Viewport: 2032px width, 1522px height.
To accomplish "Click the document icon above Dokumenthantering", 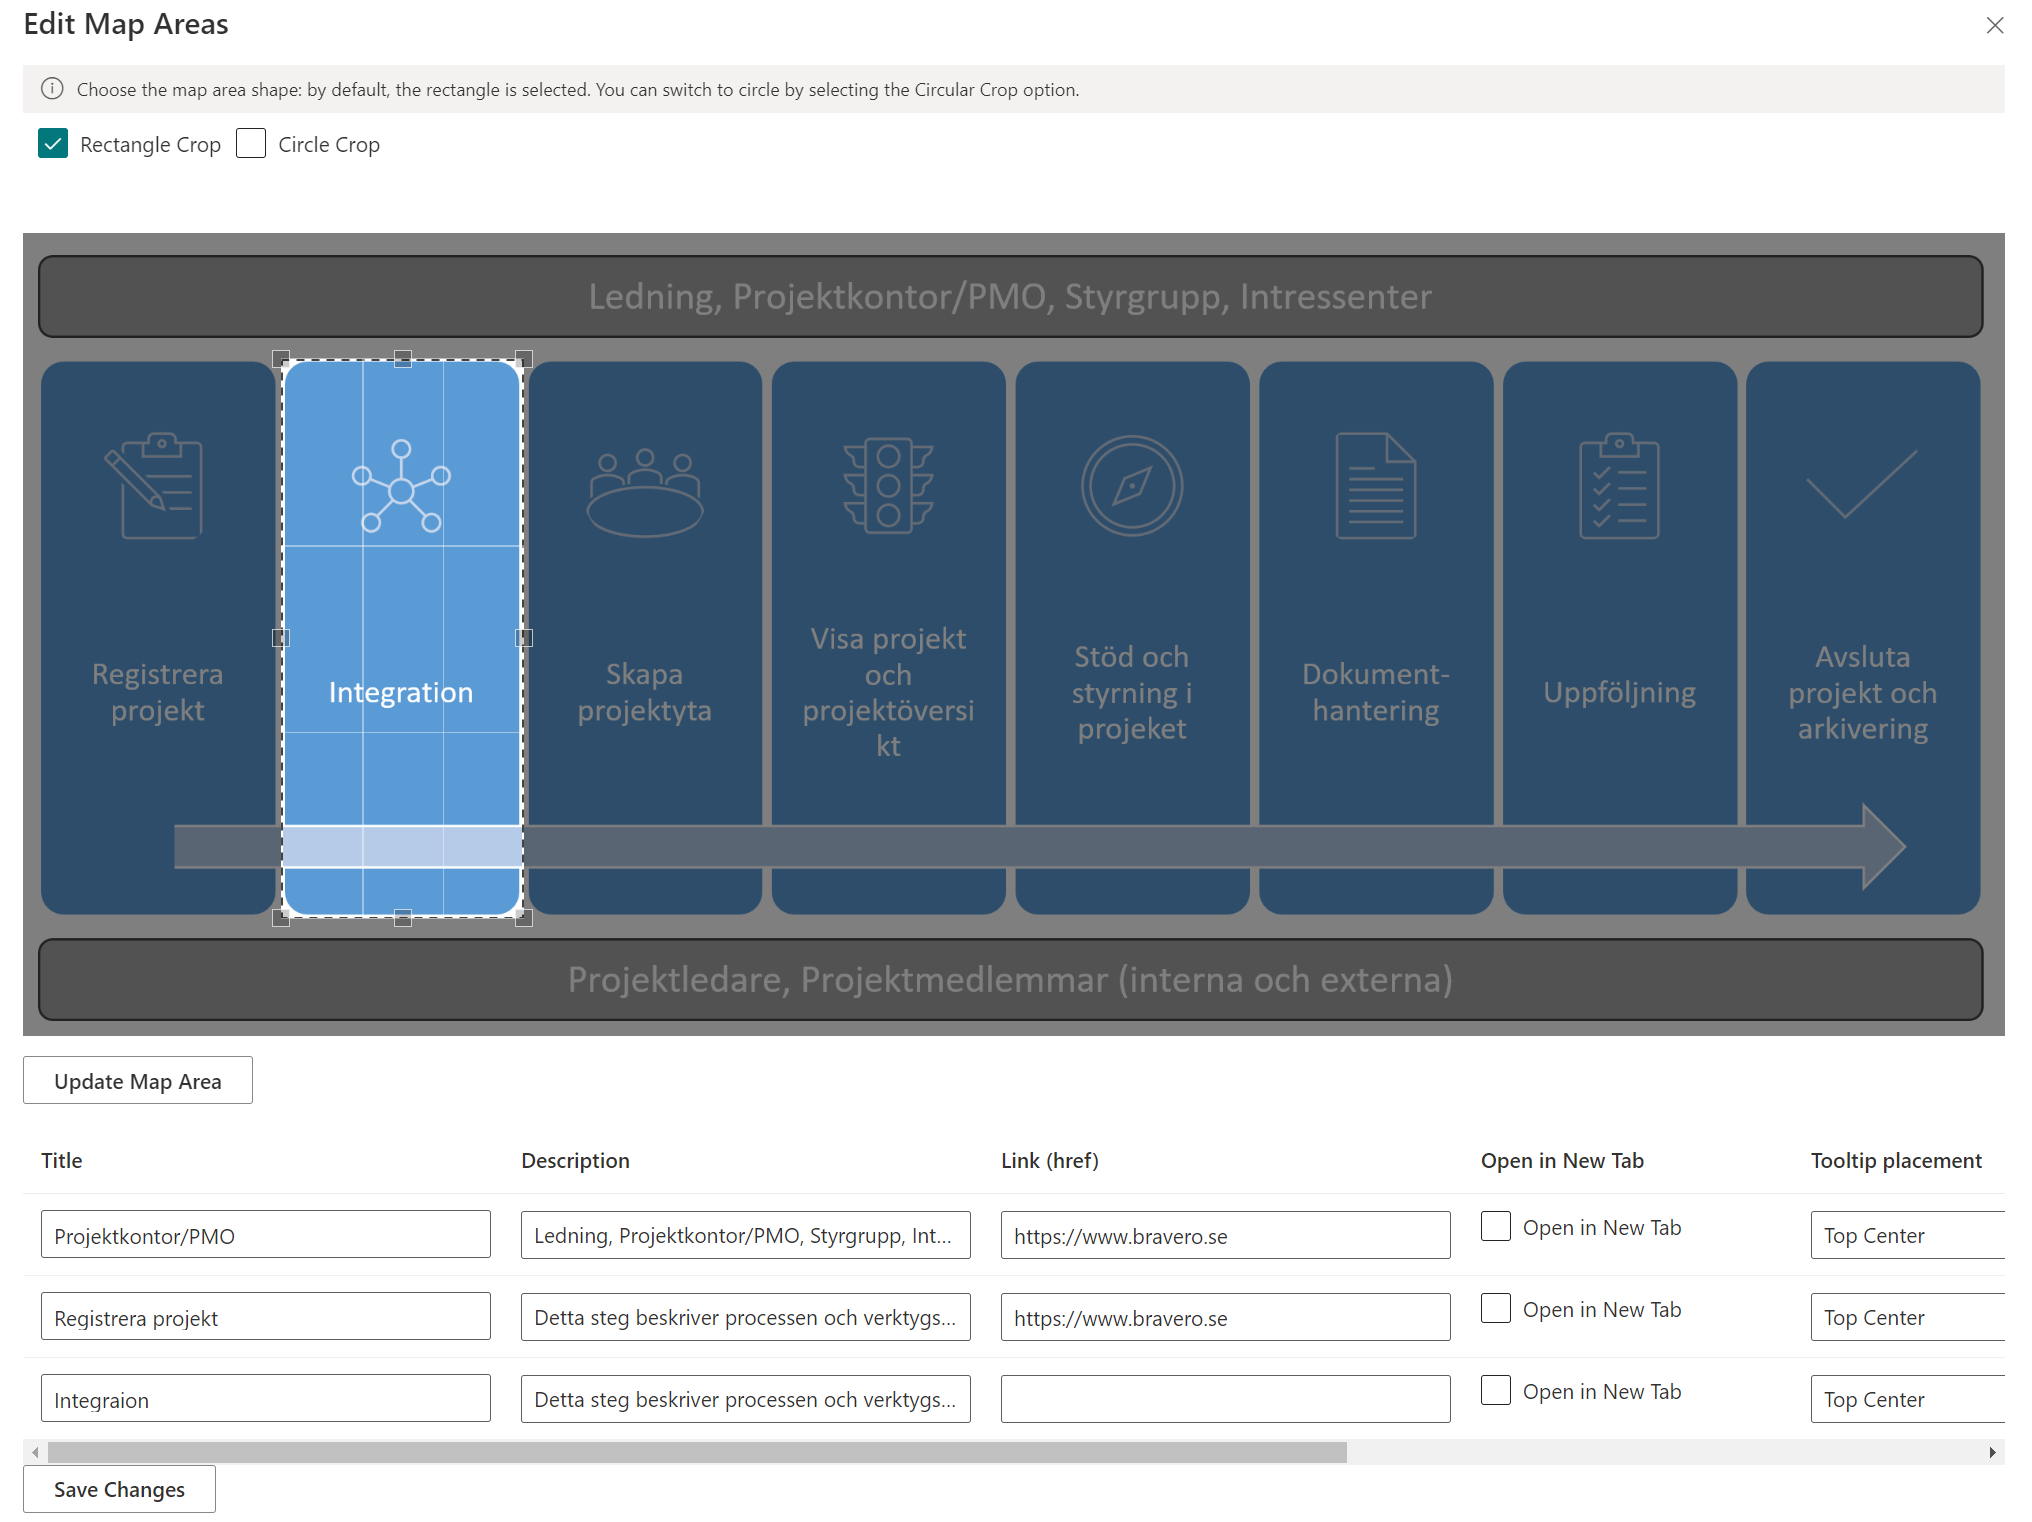I will 1376,486.
